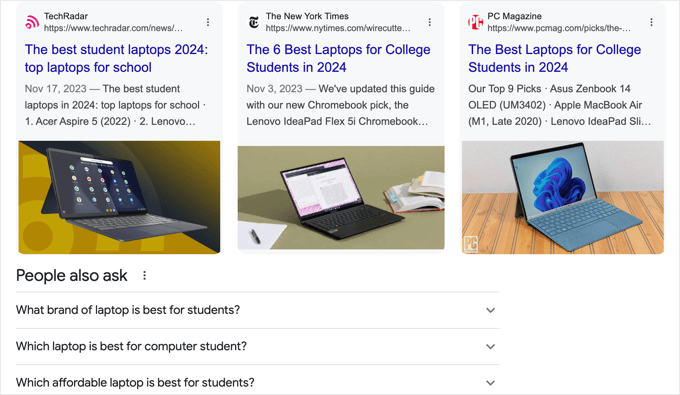Click the pcmag.com picks URL text
Image resolution: width=680 pixels, height=395 pixels.
[559, 28]
